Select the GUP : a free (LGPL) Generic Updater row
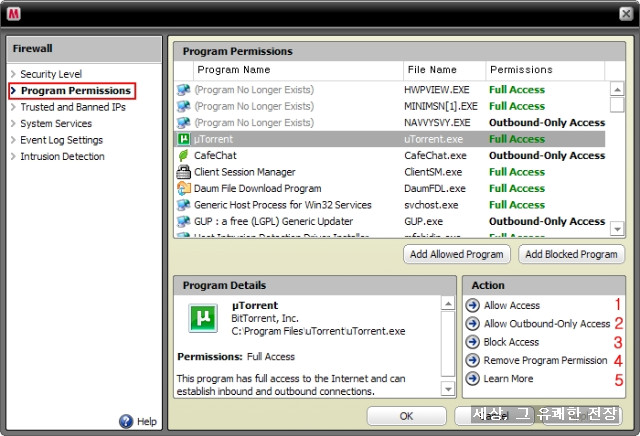640x436 pixels. 390,221
